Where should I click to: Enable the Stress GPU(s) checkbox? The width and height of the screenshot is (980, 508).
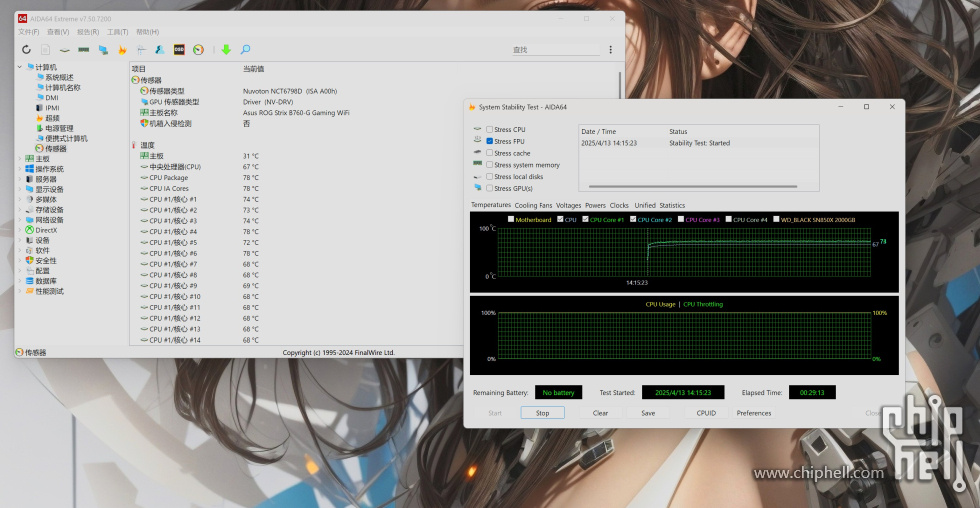coord(489,188)
